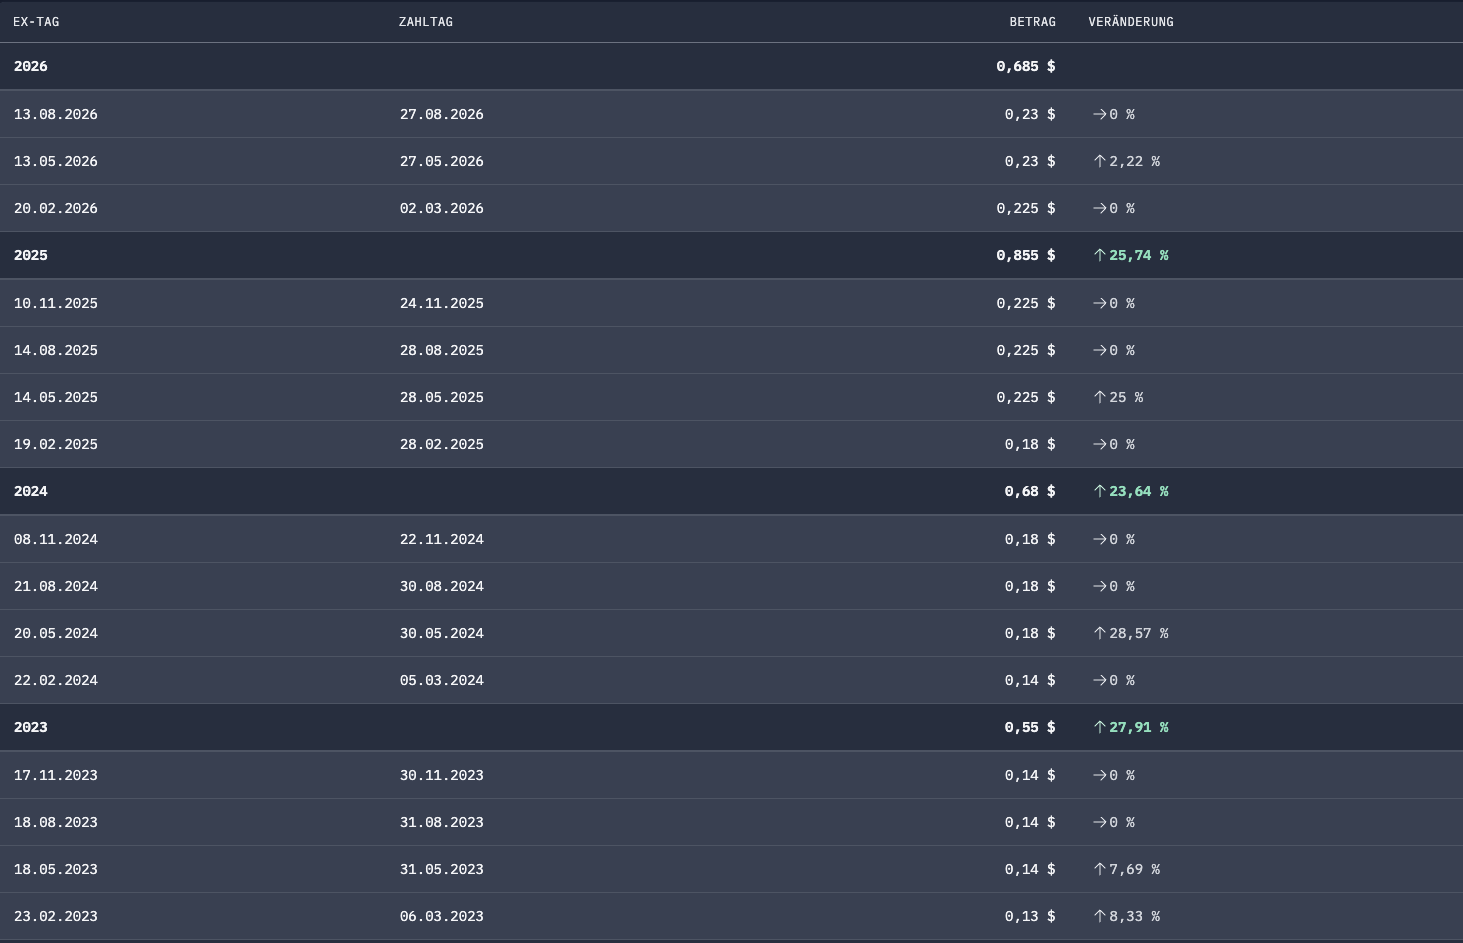
Task: Click the 0,13 $ amount for 23.02.2023
Action: click(x=1030, y=916)
